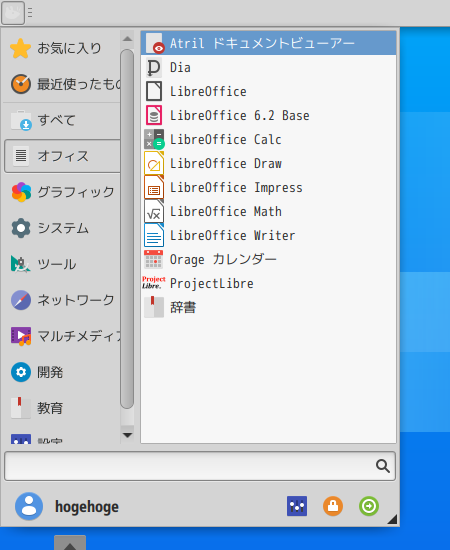
Task: Launch LibreOffice Impress
Action: [268, 187]
